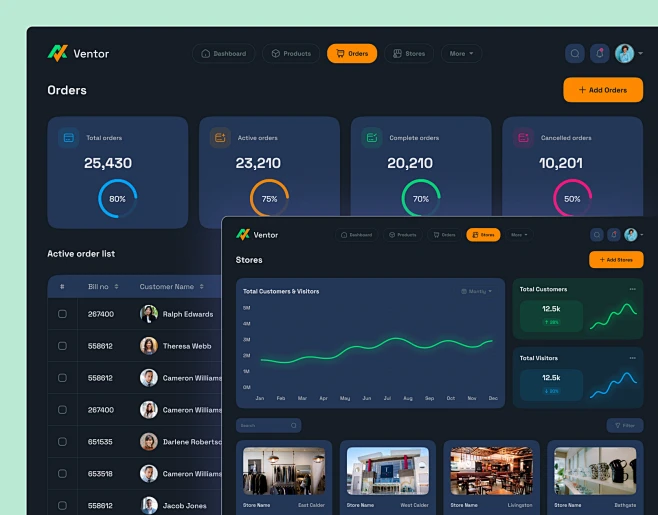The image size is (658, 515).
Task: Click the 50% Cancelled orders progress ring
Action: click(x=572, y=198)
